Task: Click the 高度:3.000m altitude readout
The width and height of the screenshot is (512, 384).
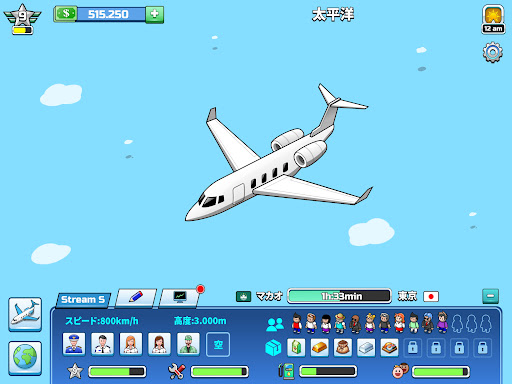Action: coord(200,321)
